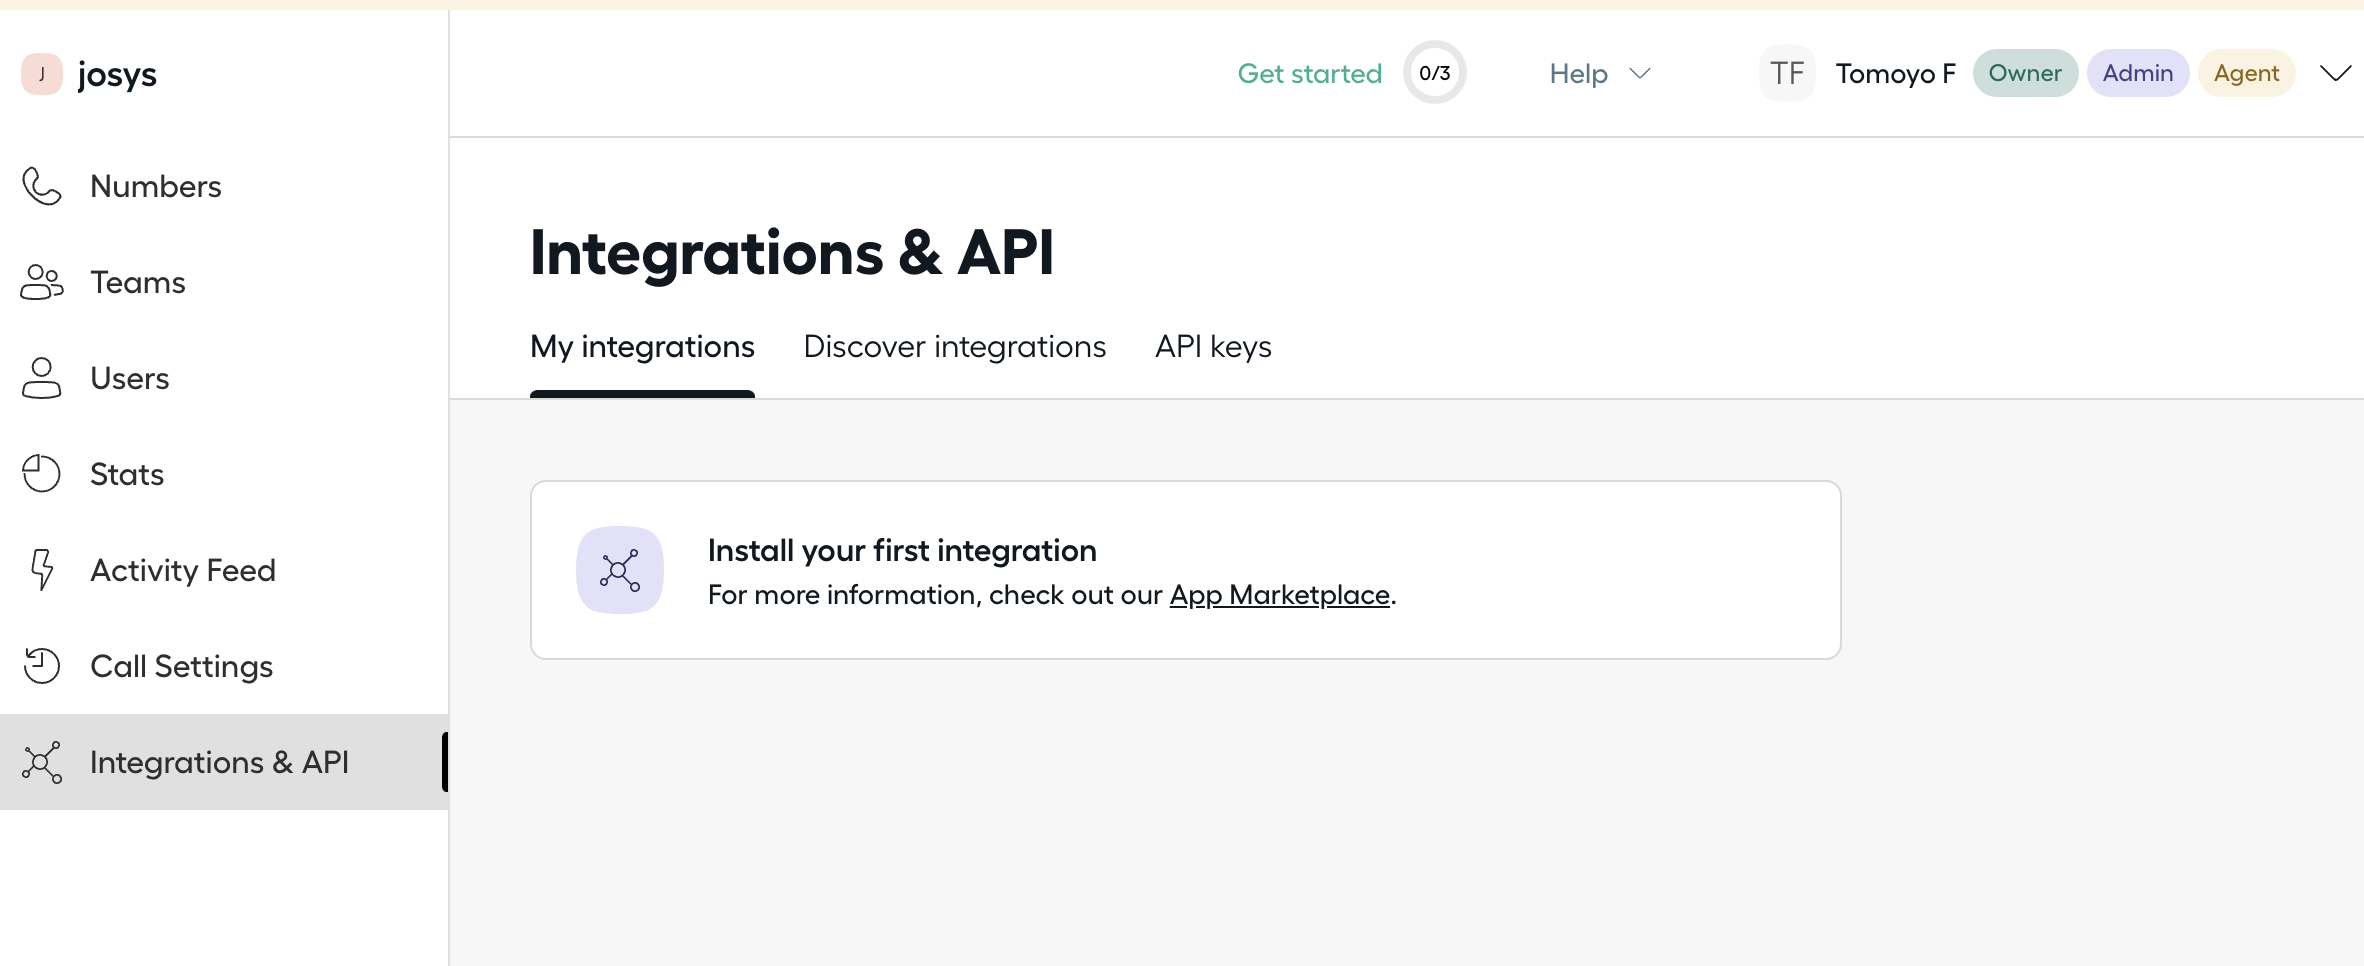Select the My integrations tab
The height and width of the screenshot is (966, 2364).
tap(642, 347)
